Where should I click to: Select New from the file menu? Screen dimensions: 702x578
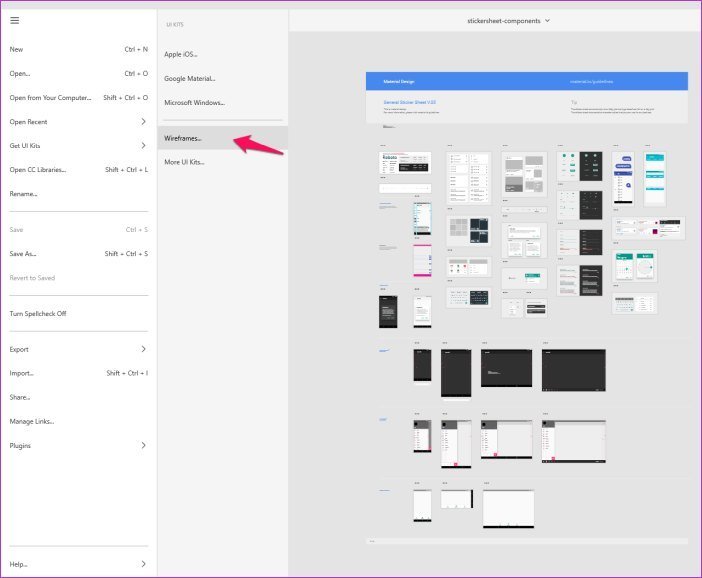(x=78, y=49)
